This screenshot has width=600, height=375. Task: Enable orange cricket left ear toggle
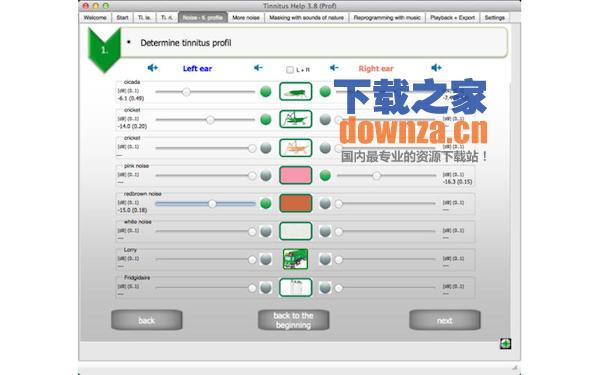pos(266,148)
